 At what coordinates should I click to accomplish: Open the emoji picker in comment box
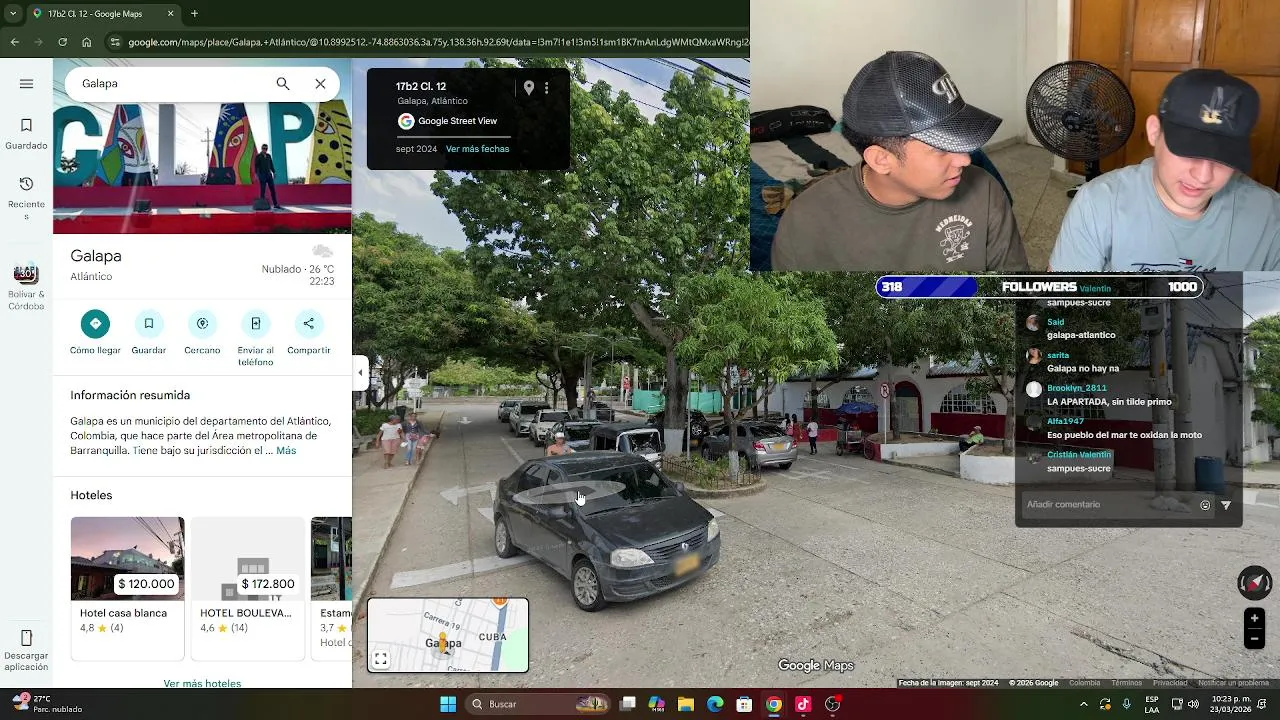tap(1205, 505)
